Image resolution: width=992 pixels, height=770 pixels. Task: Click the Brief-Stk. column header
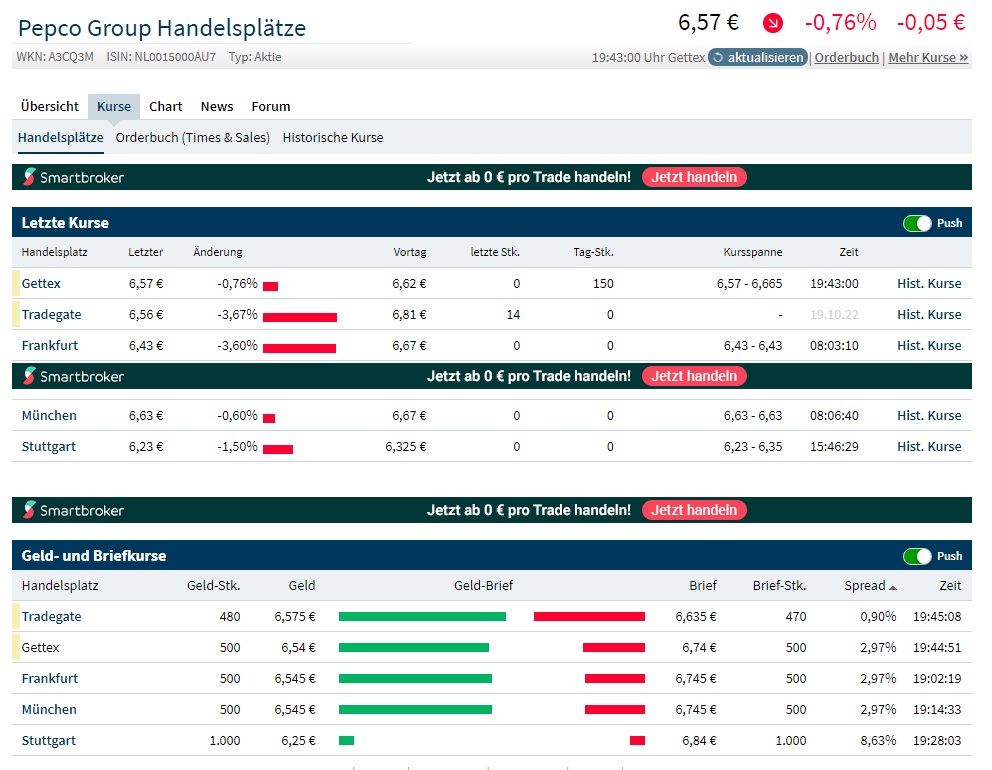click(779, 585)
